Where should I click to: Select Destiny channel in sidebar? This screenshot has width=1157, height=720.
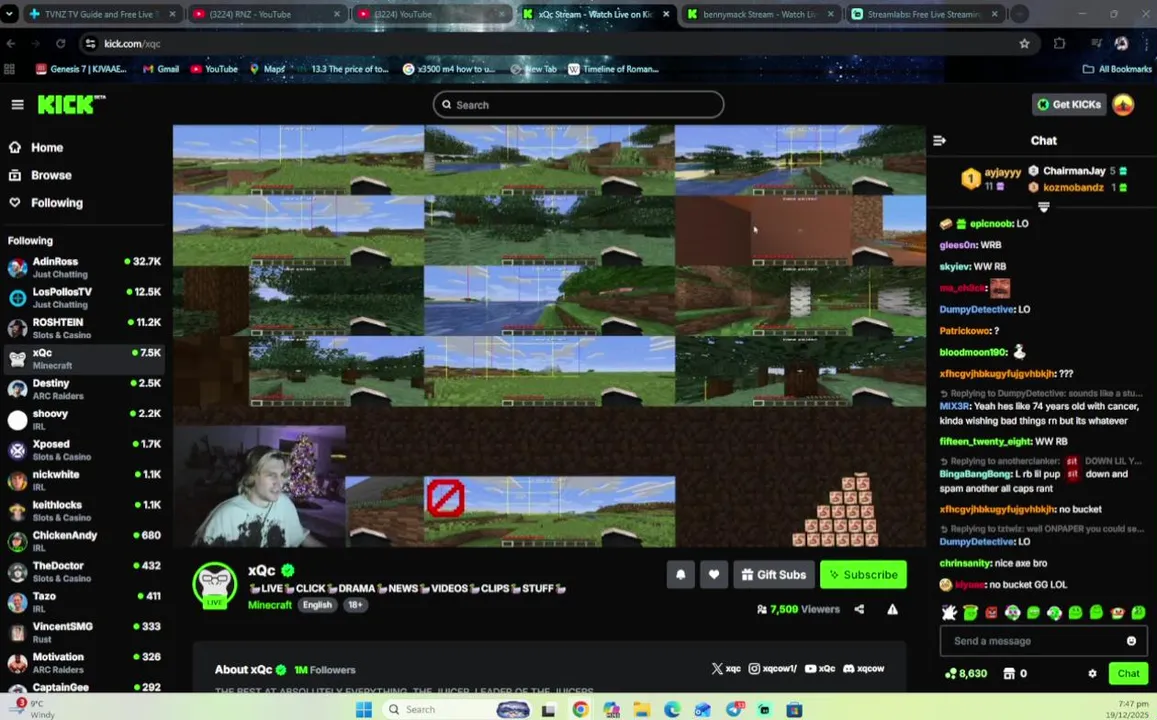[84, 389]
